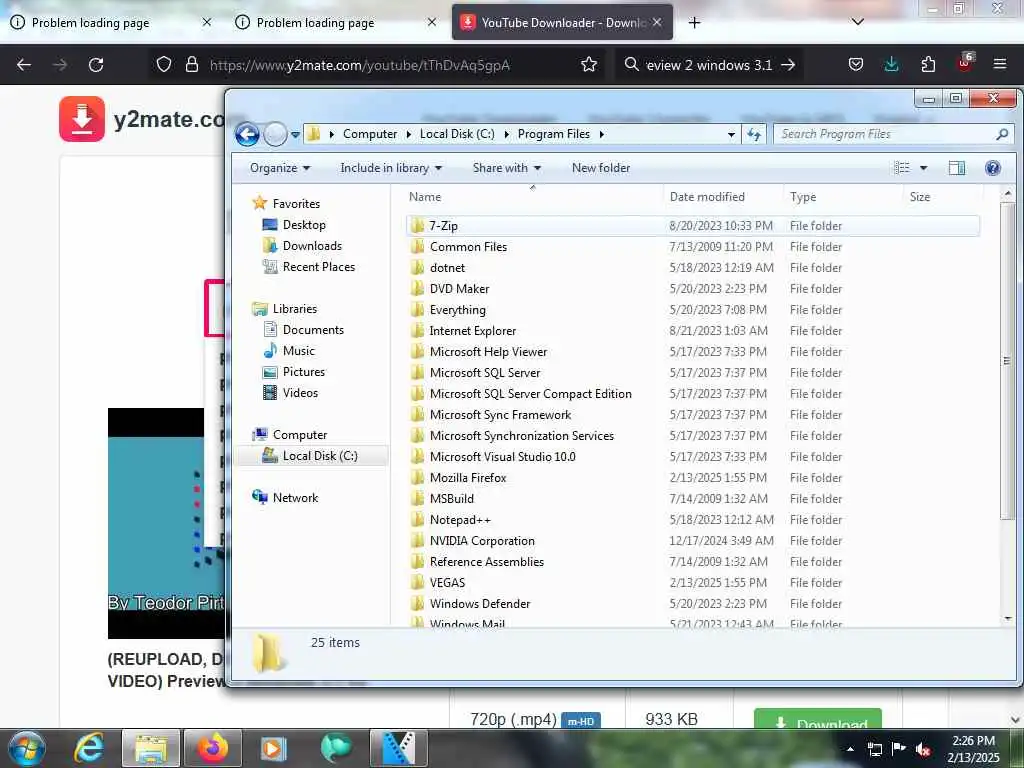This screenshot has height=768, width=1024.
Task: Expand the arrow after Program Files breadcrumb
Action: pos(601,135)
